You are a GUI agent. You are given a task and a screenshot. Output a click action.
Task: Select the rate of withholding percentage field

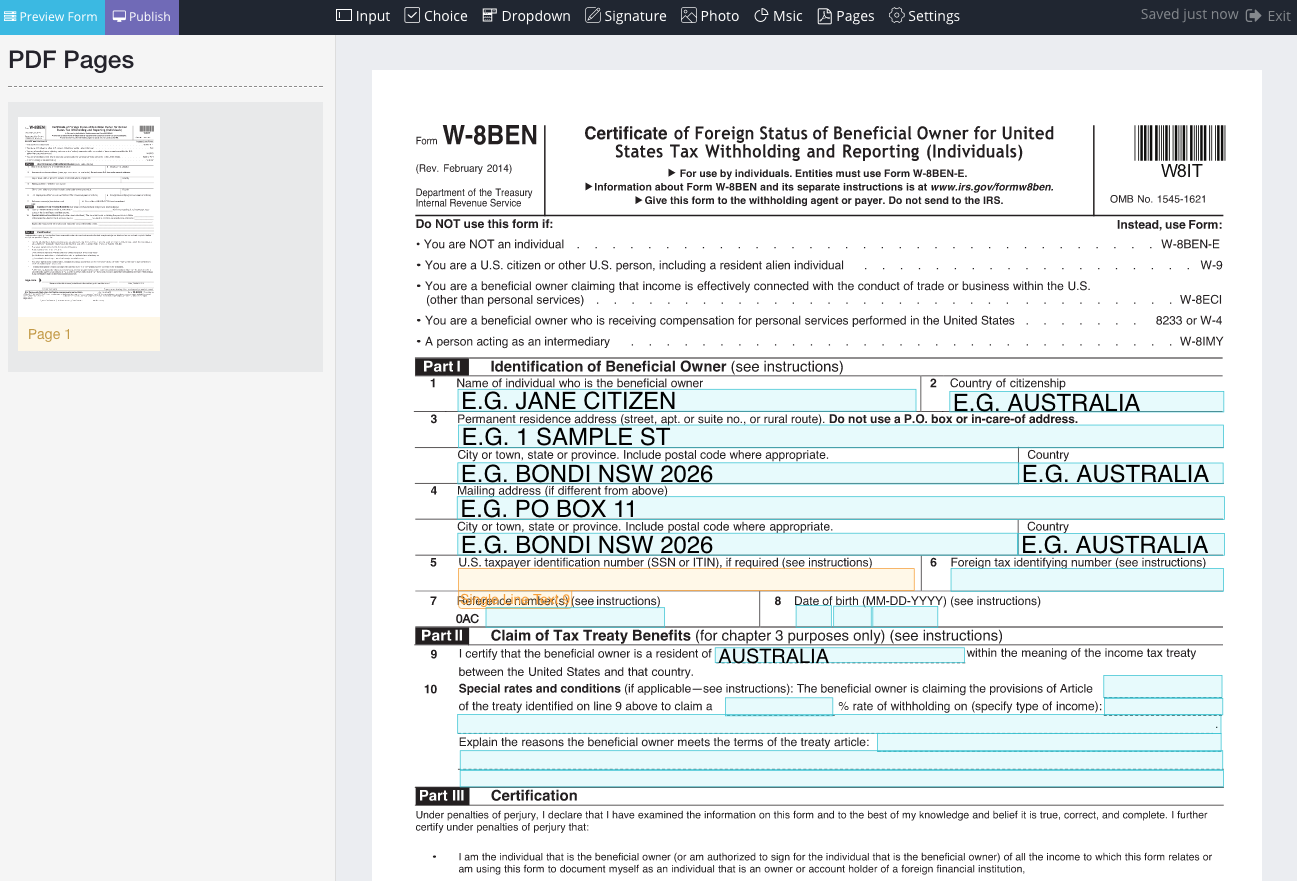click(x=779, y=706)
